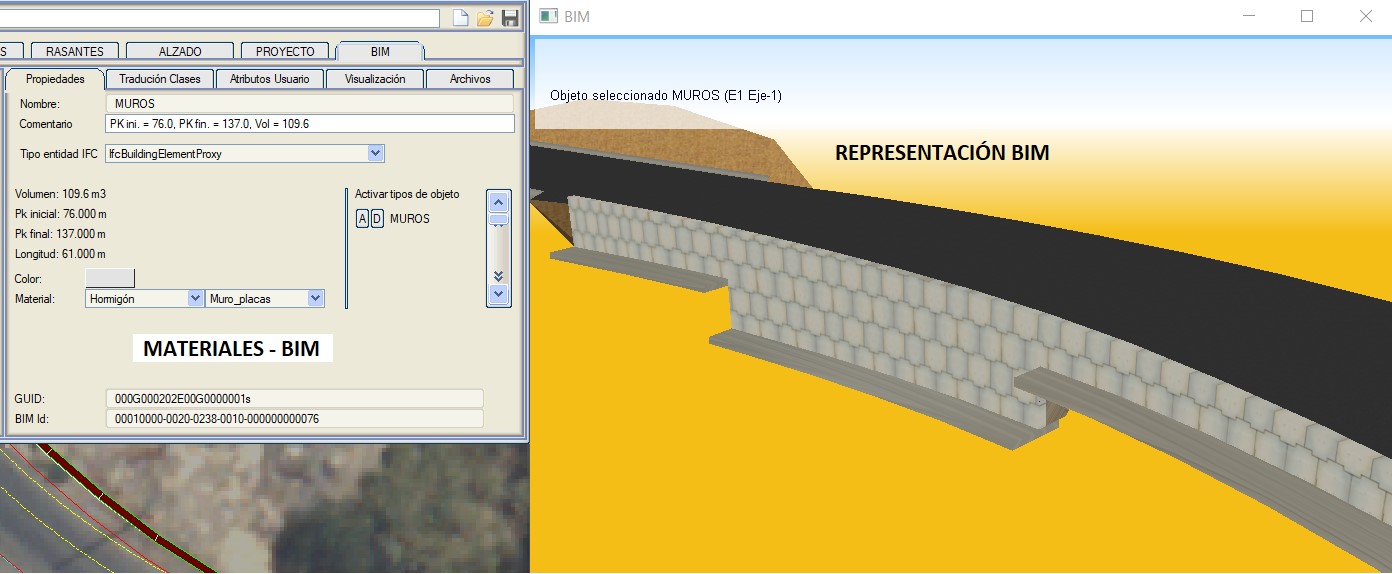Click the open folder icon

click(x=485, y=18)
